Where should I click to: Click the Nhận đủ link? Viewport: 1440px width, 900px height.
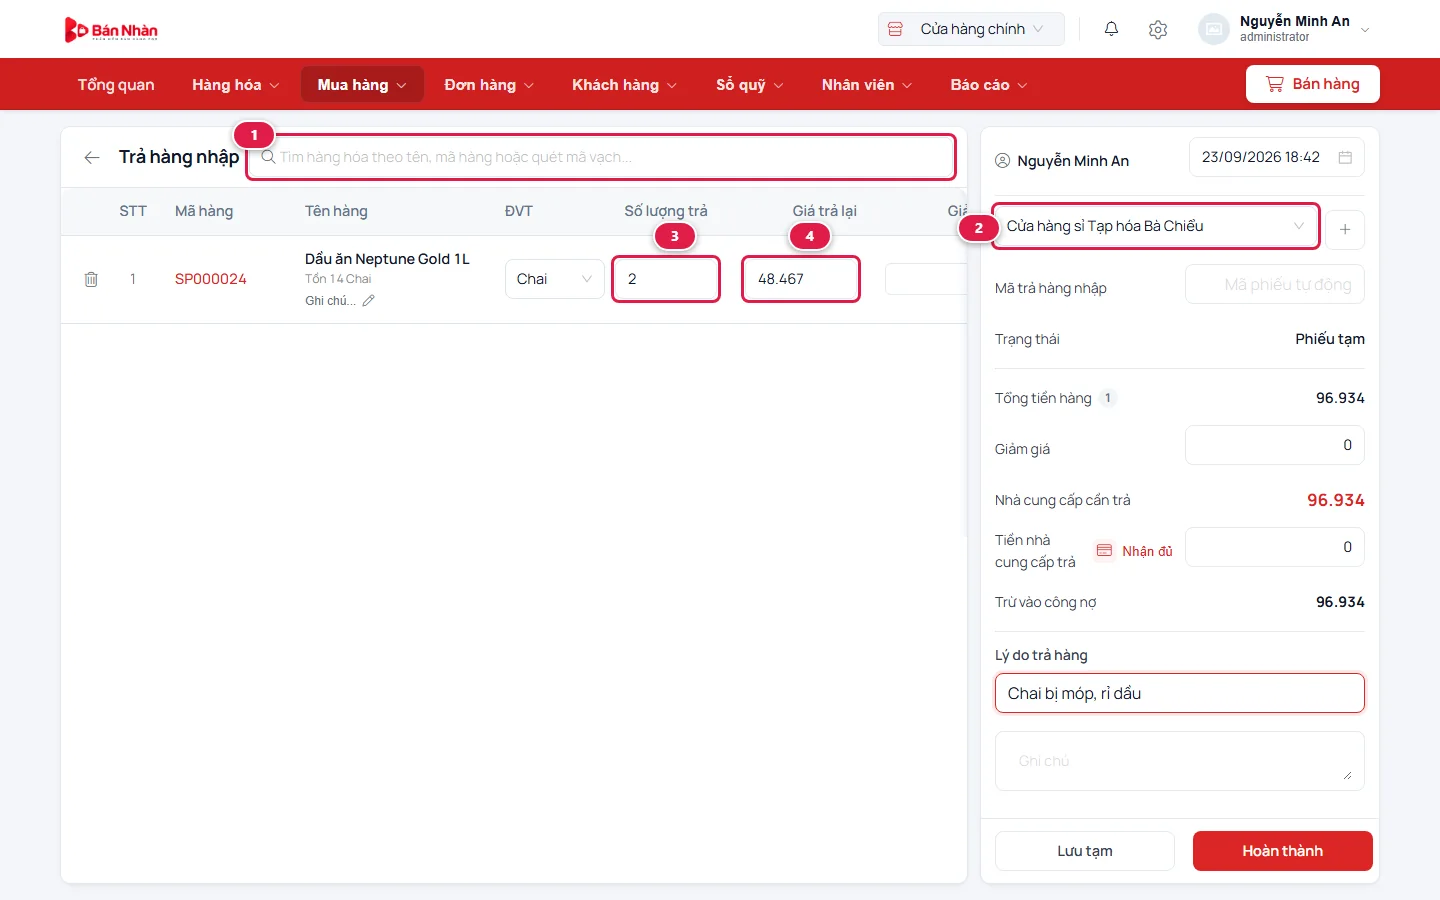1135,551
